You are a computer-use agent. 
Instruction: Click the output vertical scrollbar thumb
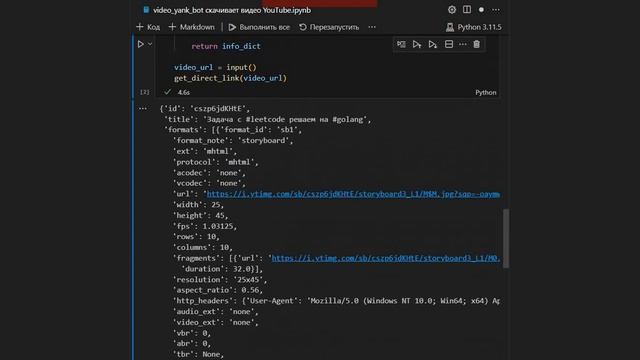506,238
